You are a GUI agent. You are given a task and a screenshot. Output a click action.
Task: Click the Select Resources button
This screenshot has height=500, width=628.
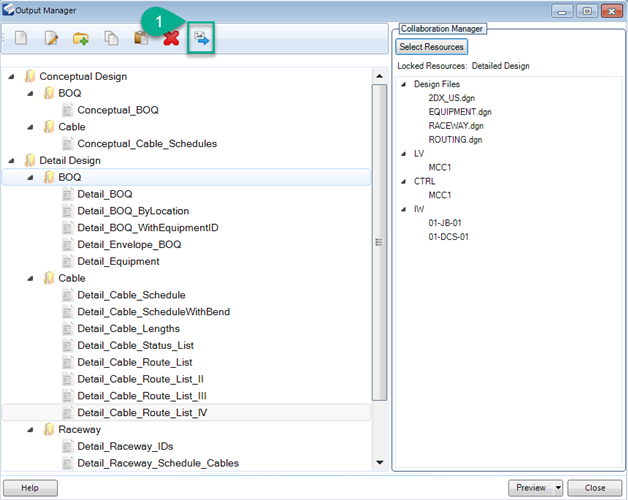coord(431,47)
